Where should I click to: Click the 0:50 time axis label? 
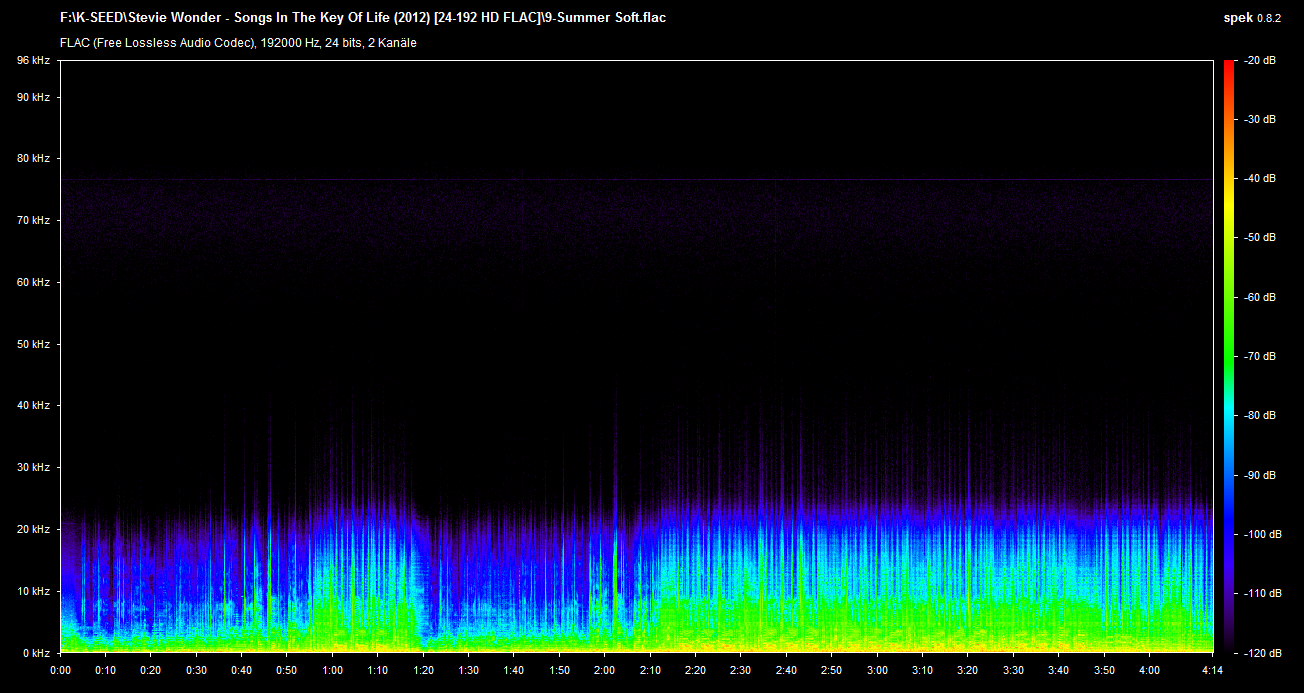pyautogui.click(x=287, y=670)
